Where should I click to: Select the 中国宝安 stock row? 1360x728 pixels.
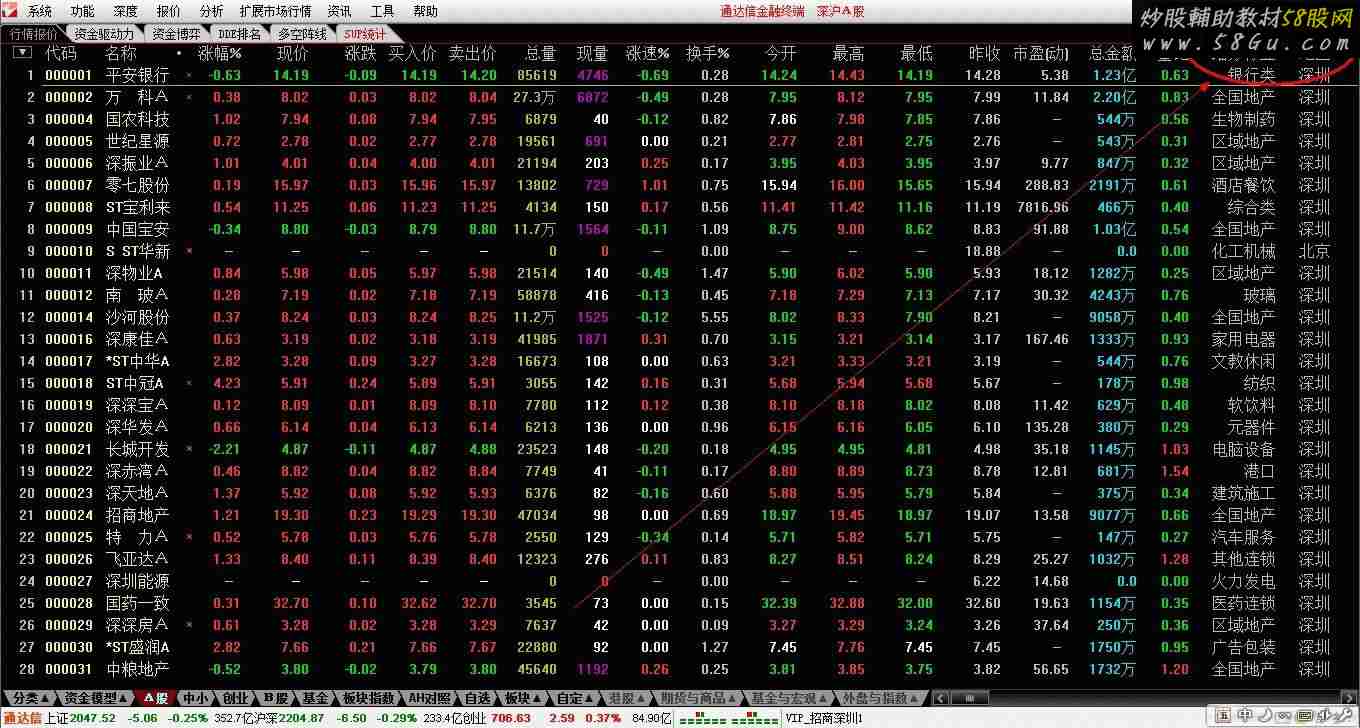[680, 229]
